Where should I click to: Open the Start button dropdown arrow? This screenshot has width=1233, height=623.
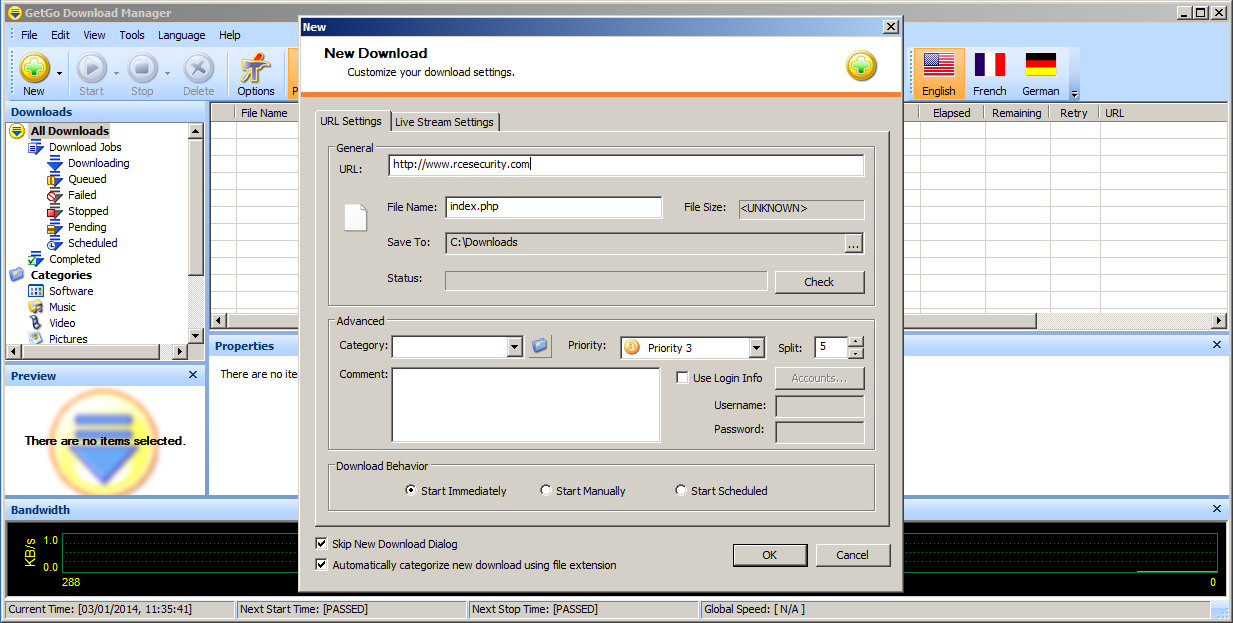[x=116, y=74]
